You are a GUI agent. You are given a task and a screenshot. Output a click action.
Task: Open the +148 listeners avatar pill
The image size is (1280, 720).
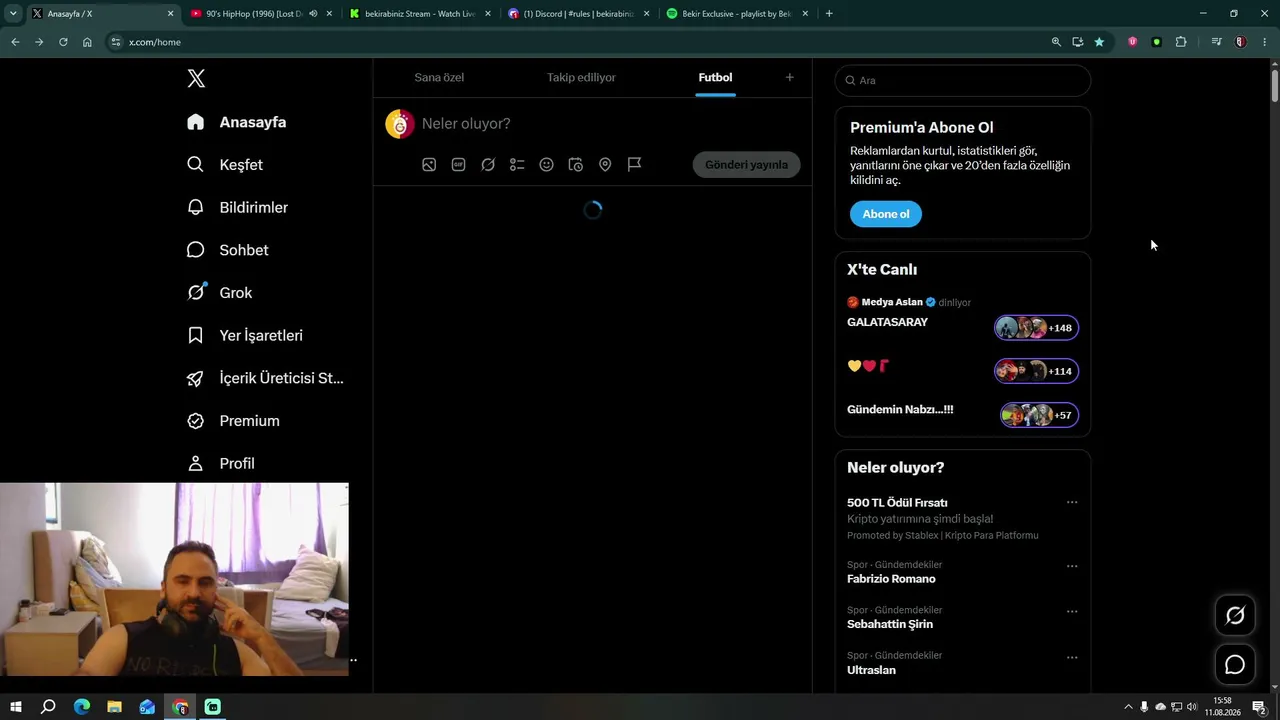click(1036, 328)
